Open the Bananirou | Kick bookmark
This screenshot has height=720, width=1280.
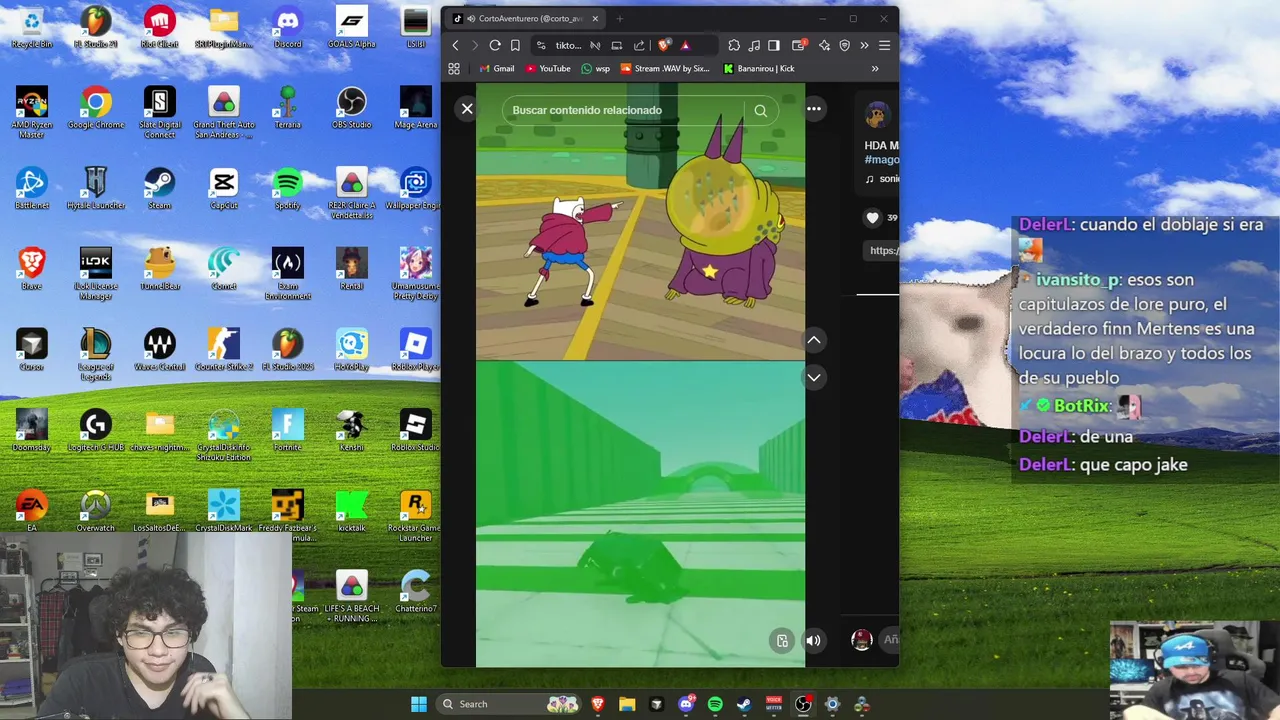pyautogui.click(x=758, y=69)
